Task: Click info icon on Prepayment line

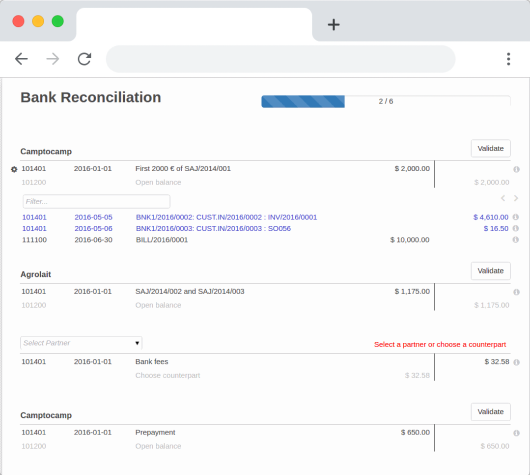Action: pyautogui.click(x=516, y=433)
